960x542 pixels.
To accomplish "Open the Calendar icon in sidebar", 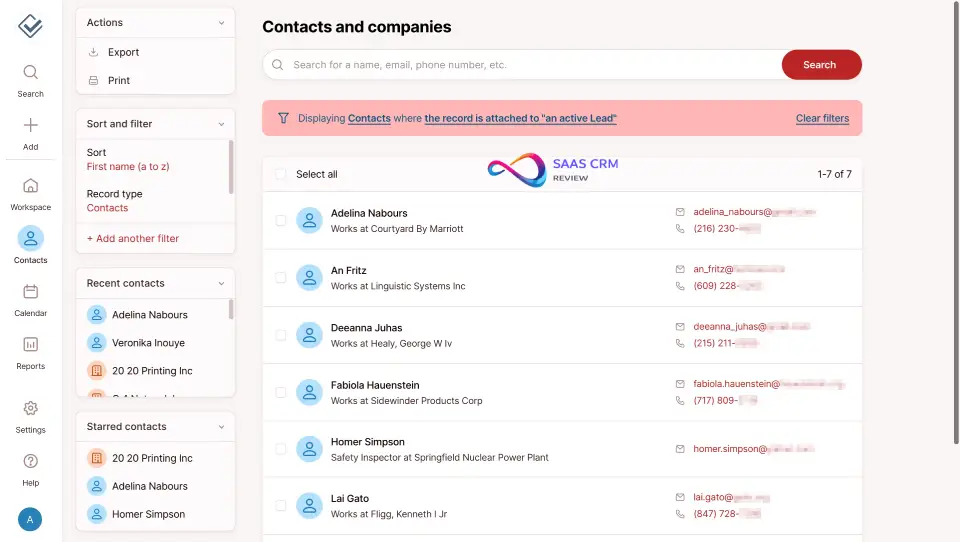I will [30, 292].
